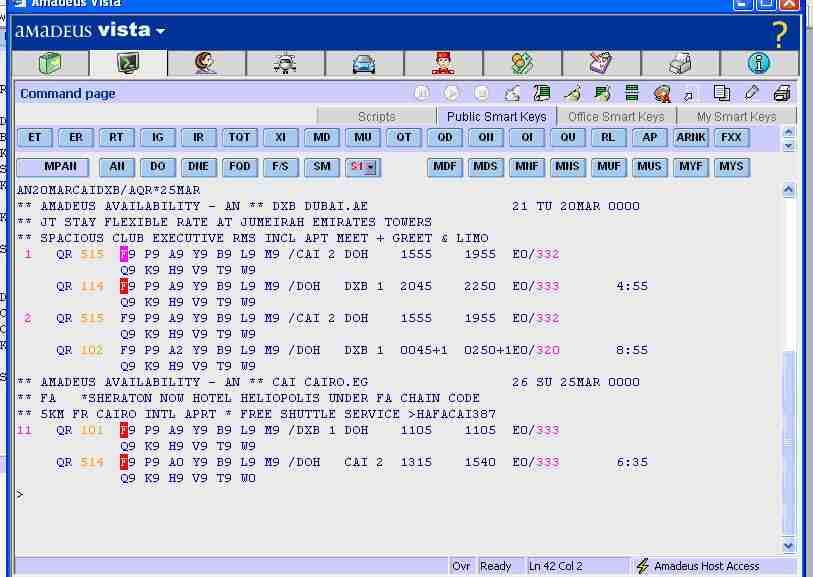Click the MPAN smart key
Screen dimensions: 813x577
click(53, 167)
